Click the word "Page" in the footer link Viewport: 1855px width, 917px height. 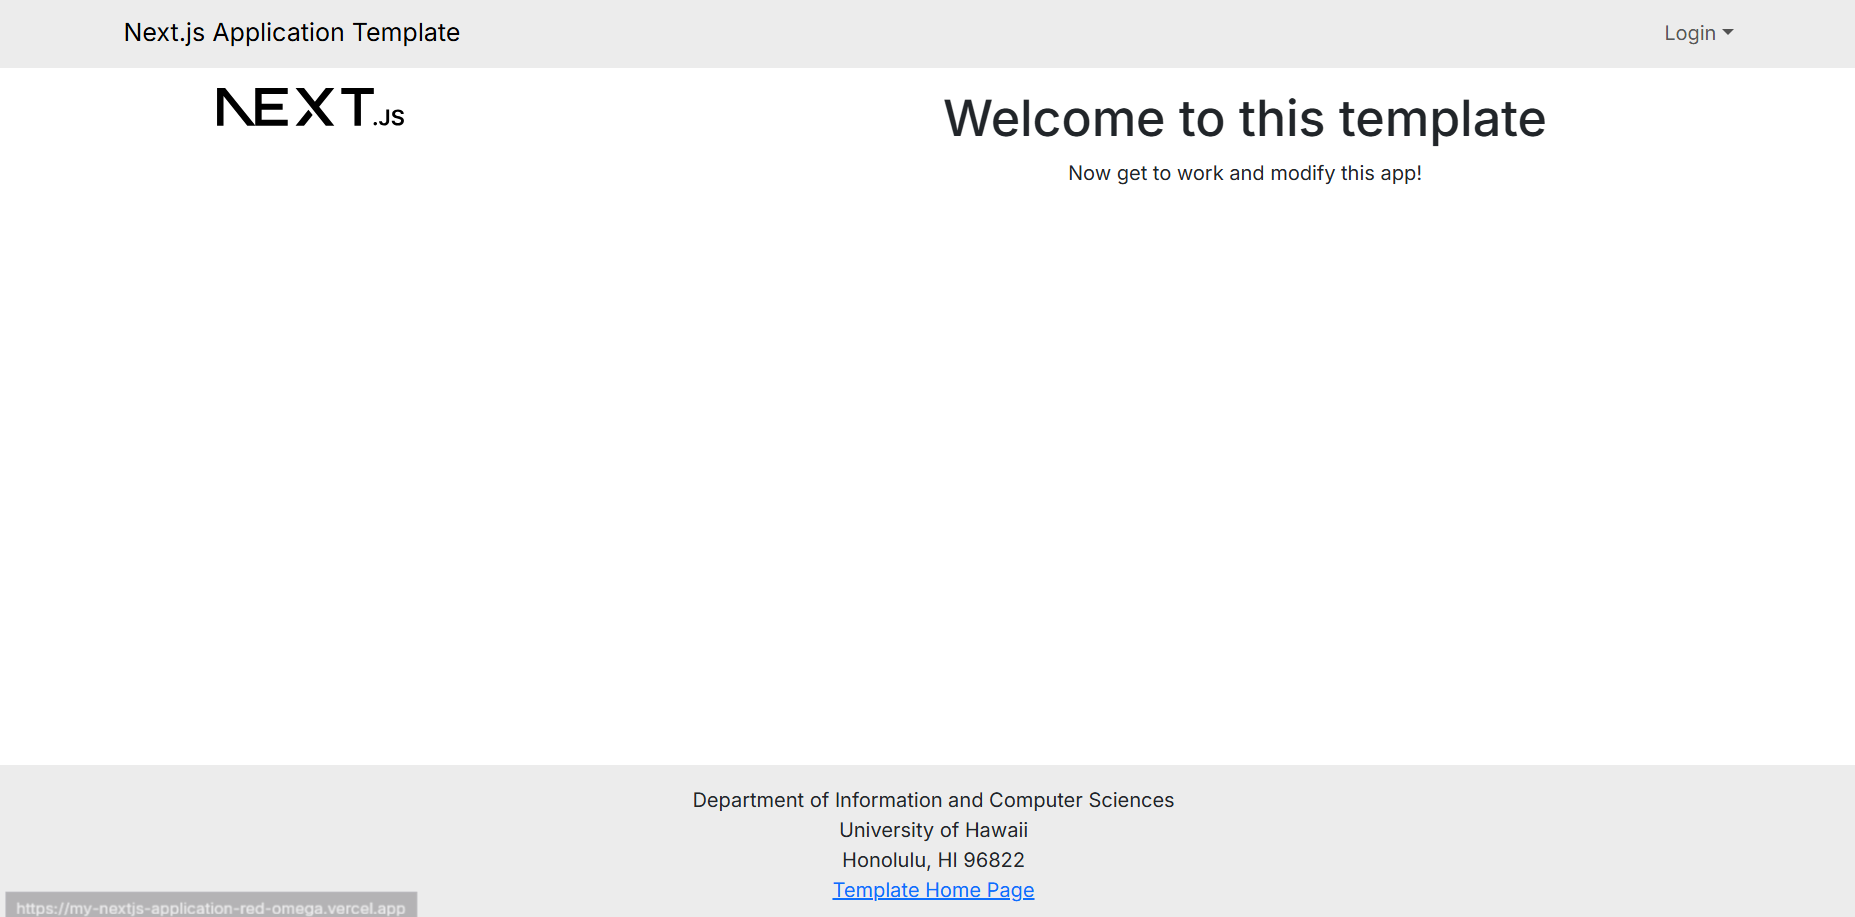click(1010, 890)
